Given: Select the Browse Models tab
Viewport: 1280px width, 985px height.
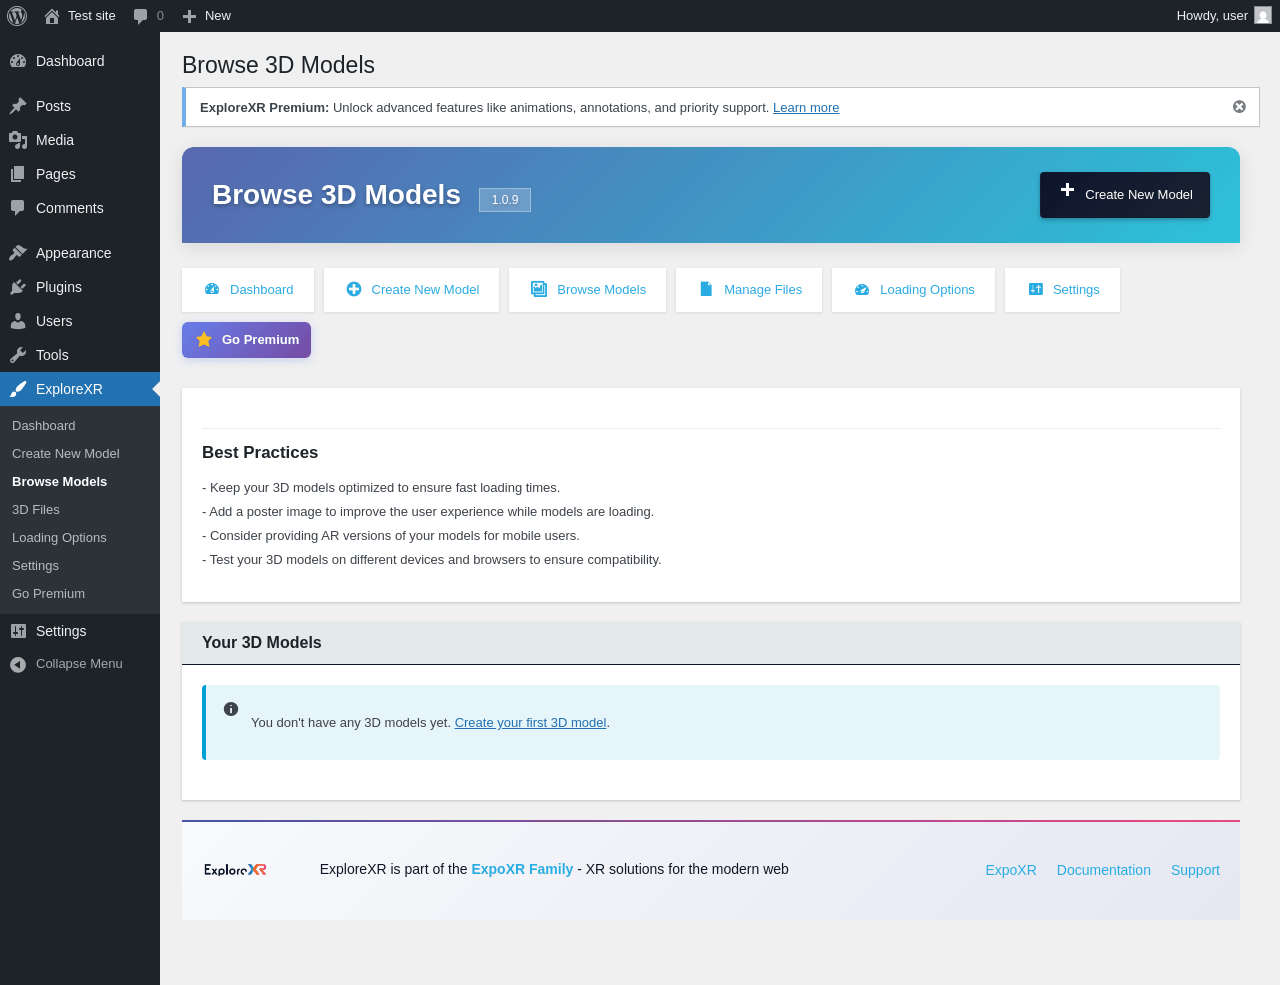Looking at the screenshot, I should click(587, 290).
